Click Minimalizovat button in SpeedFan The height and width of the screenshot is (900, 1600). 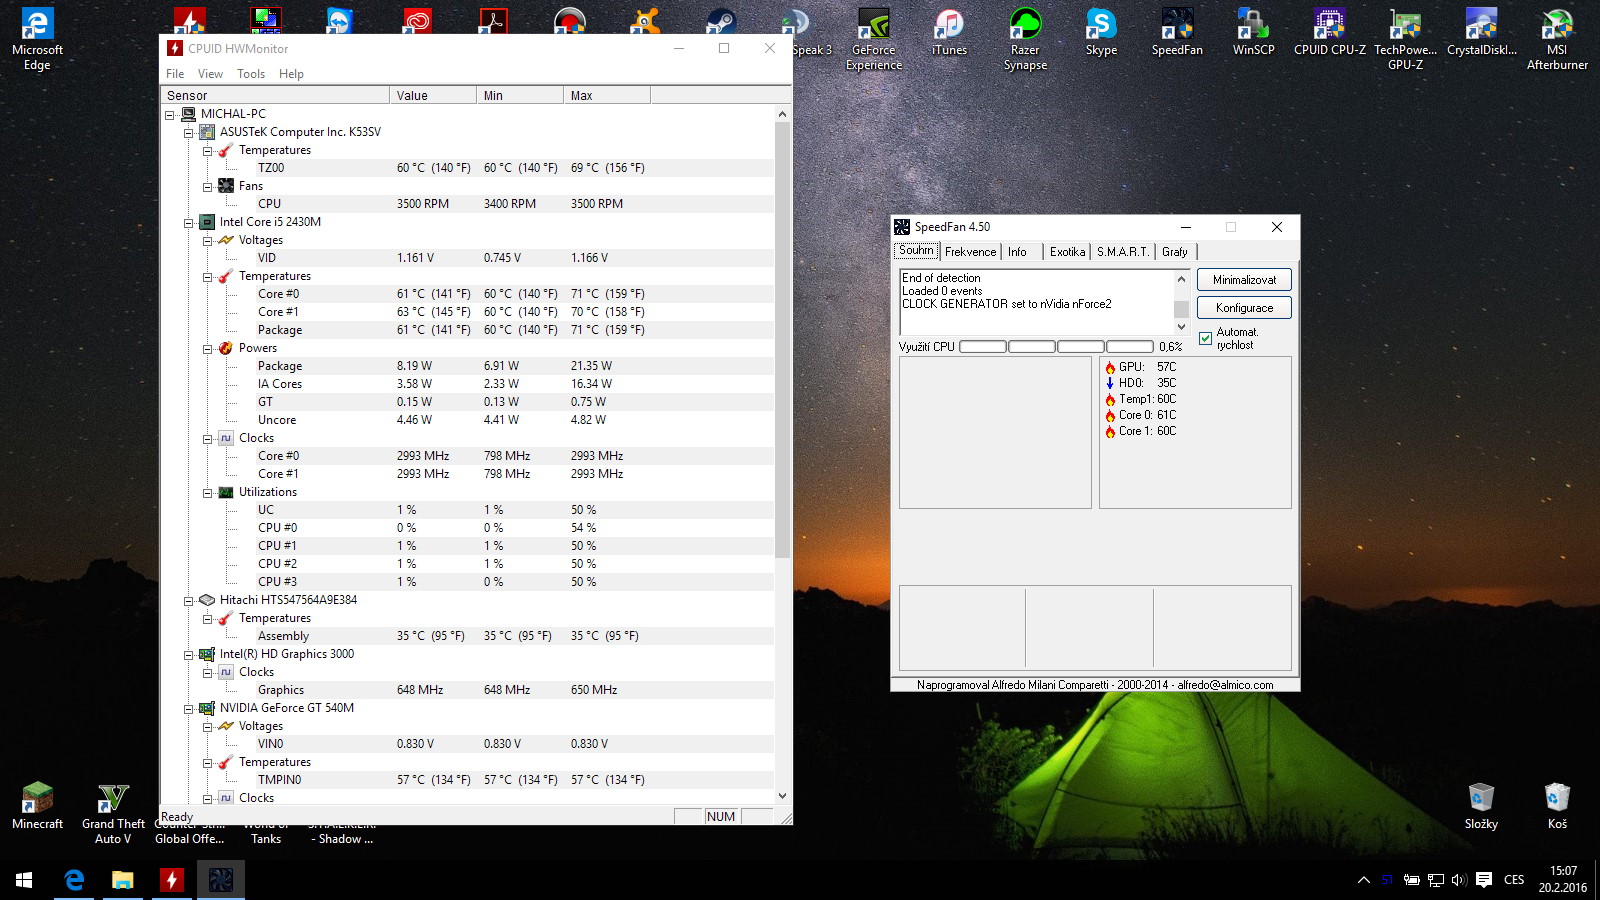pos(1244,280)
